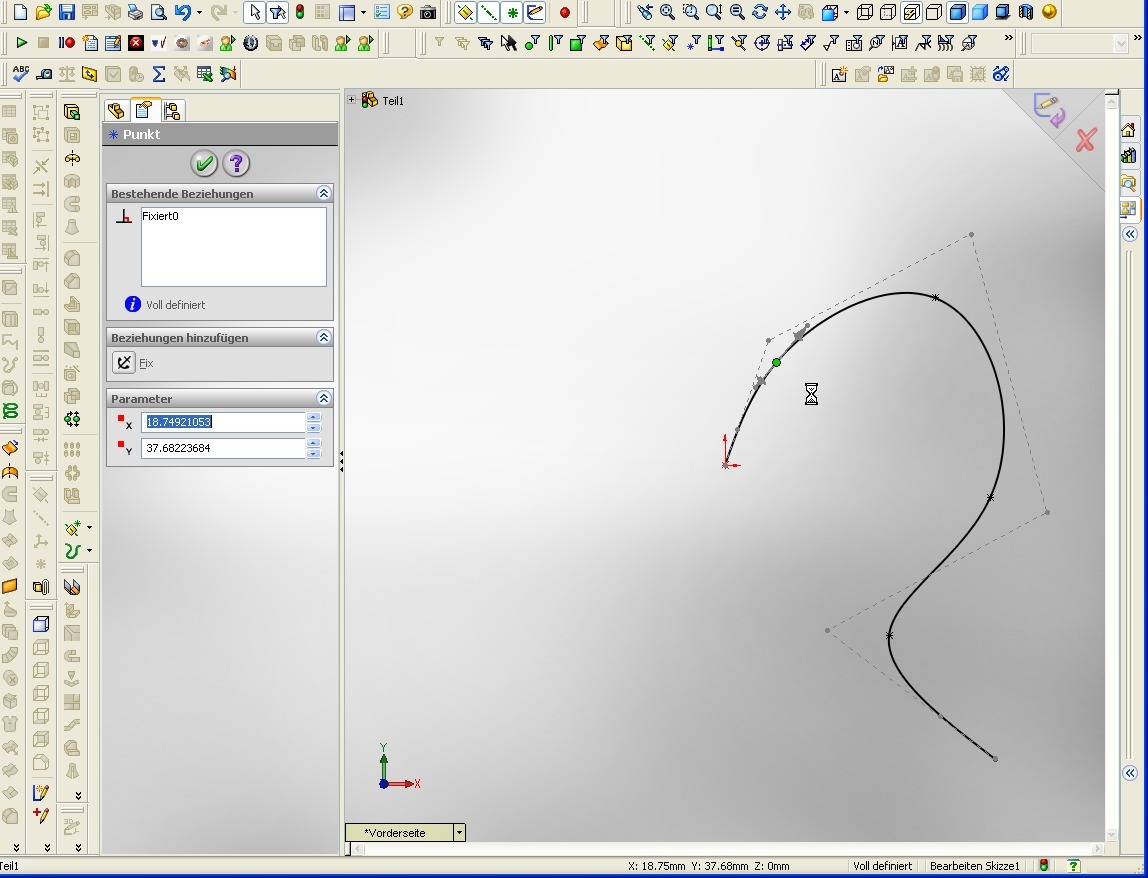Expand the Teil1 tree node
The image size is (1148, 878).
pyautogui.click(x=352, y=100)
